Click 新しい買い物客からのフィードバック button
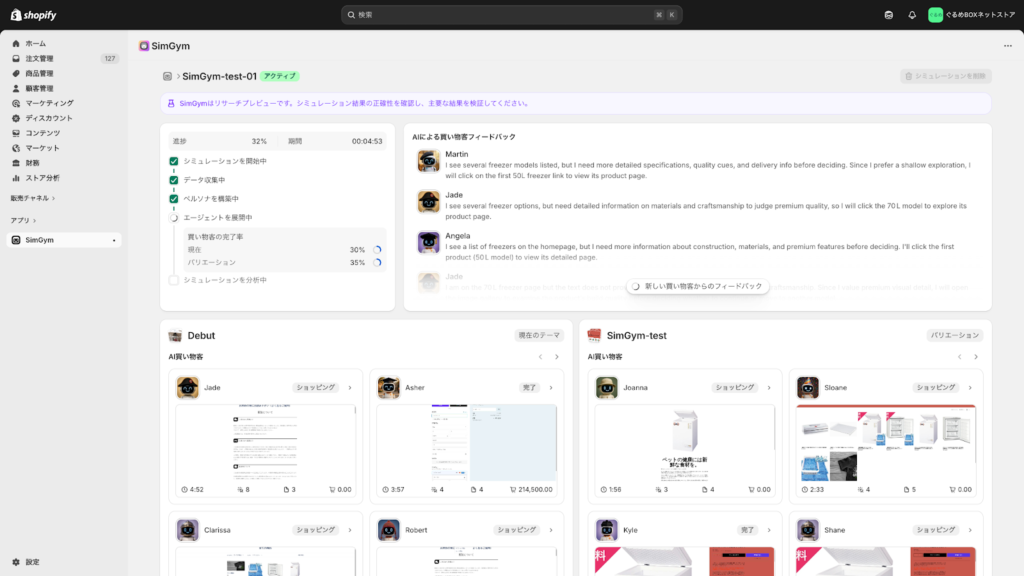 click(698, 286)
